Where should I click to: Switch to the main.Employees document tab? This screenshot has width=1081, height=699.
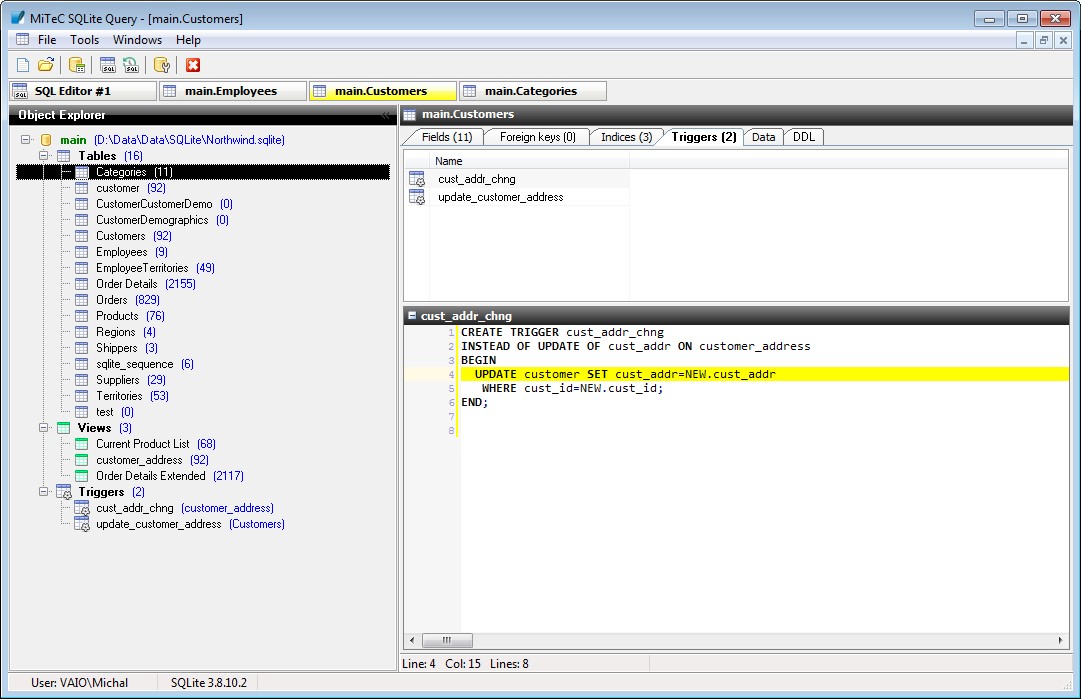point(231,91)
